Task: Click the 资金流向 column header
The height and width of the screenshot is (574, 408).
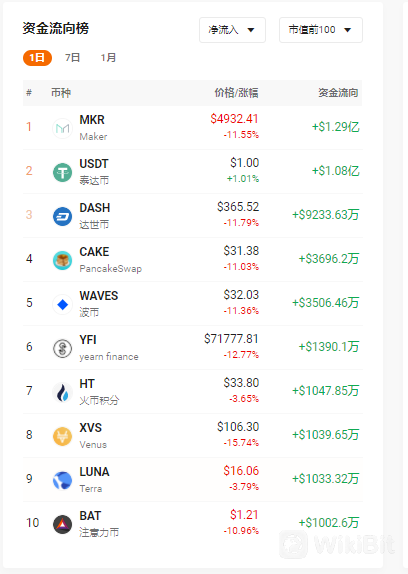Action: tap(338, 93)
